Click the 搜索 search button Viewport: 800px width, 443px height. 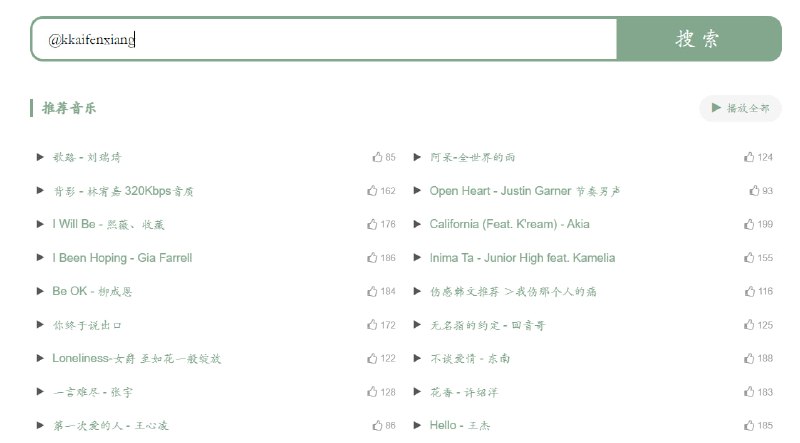tap(698, 39)
